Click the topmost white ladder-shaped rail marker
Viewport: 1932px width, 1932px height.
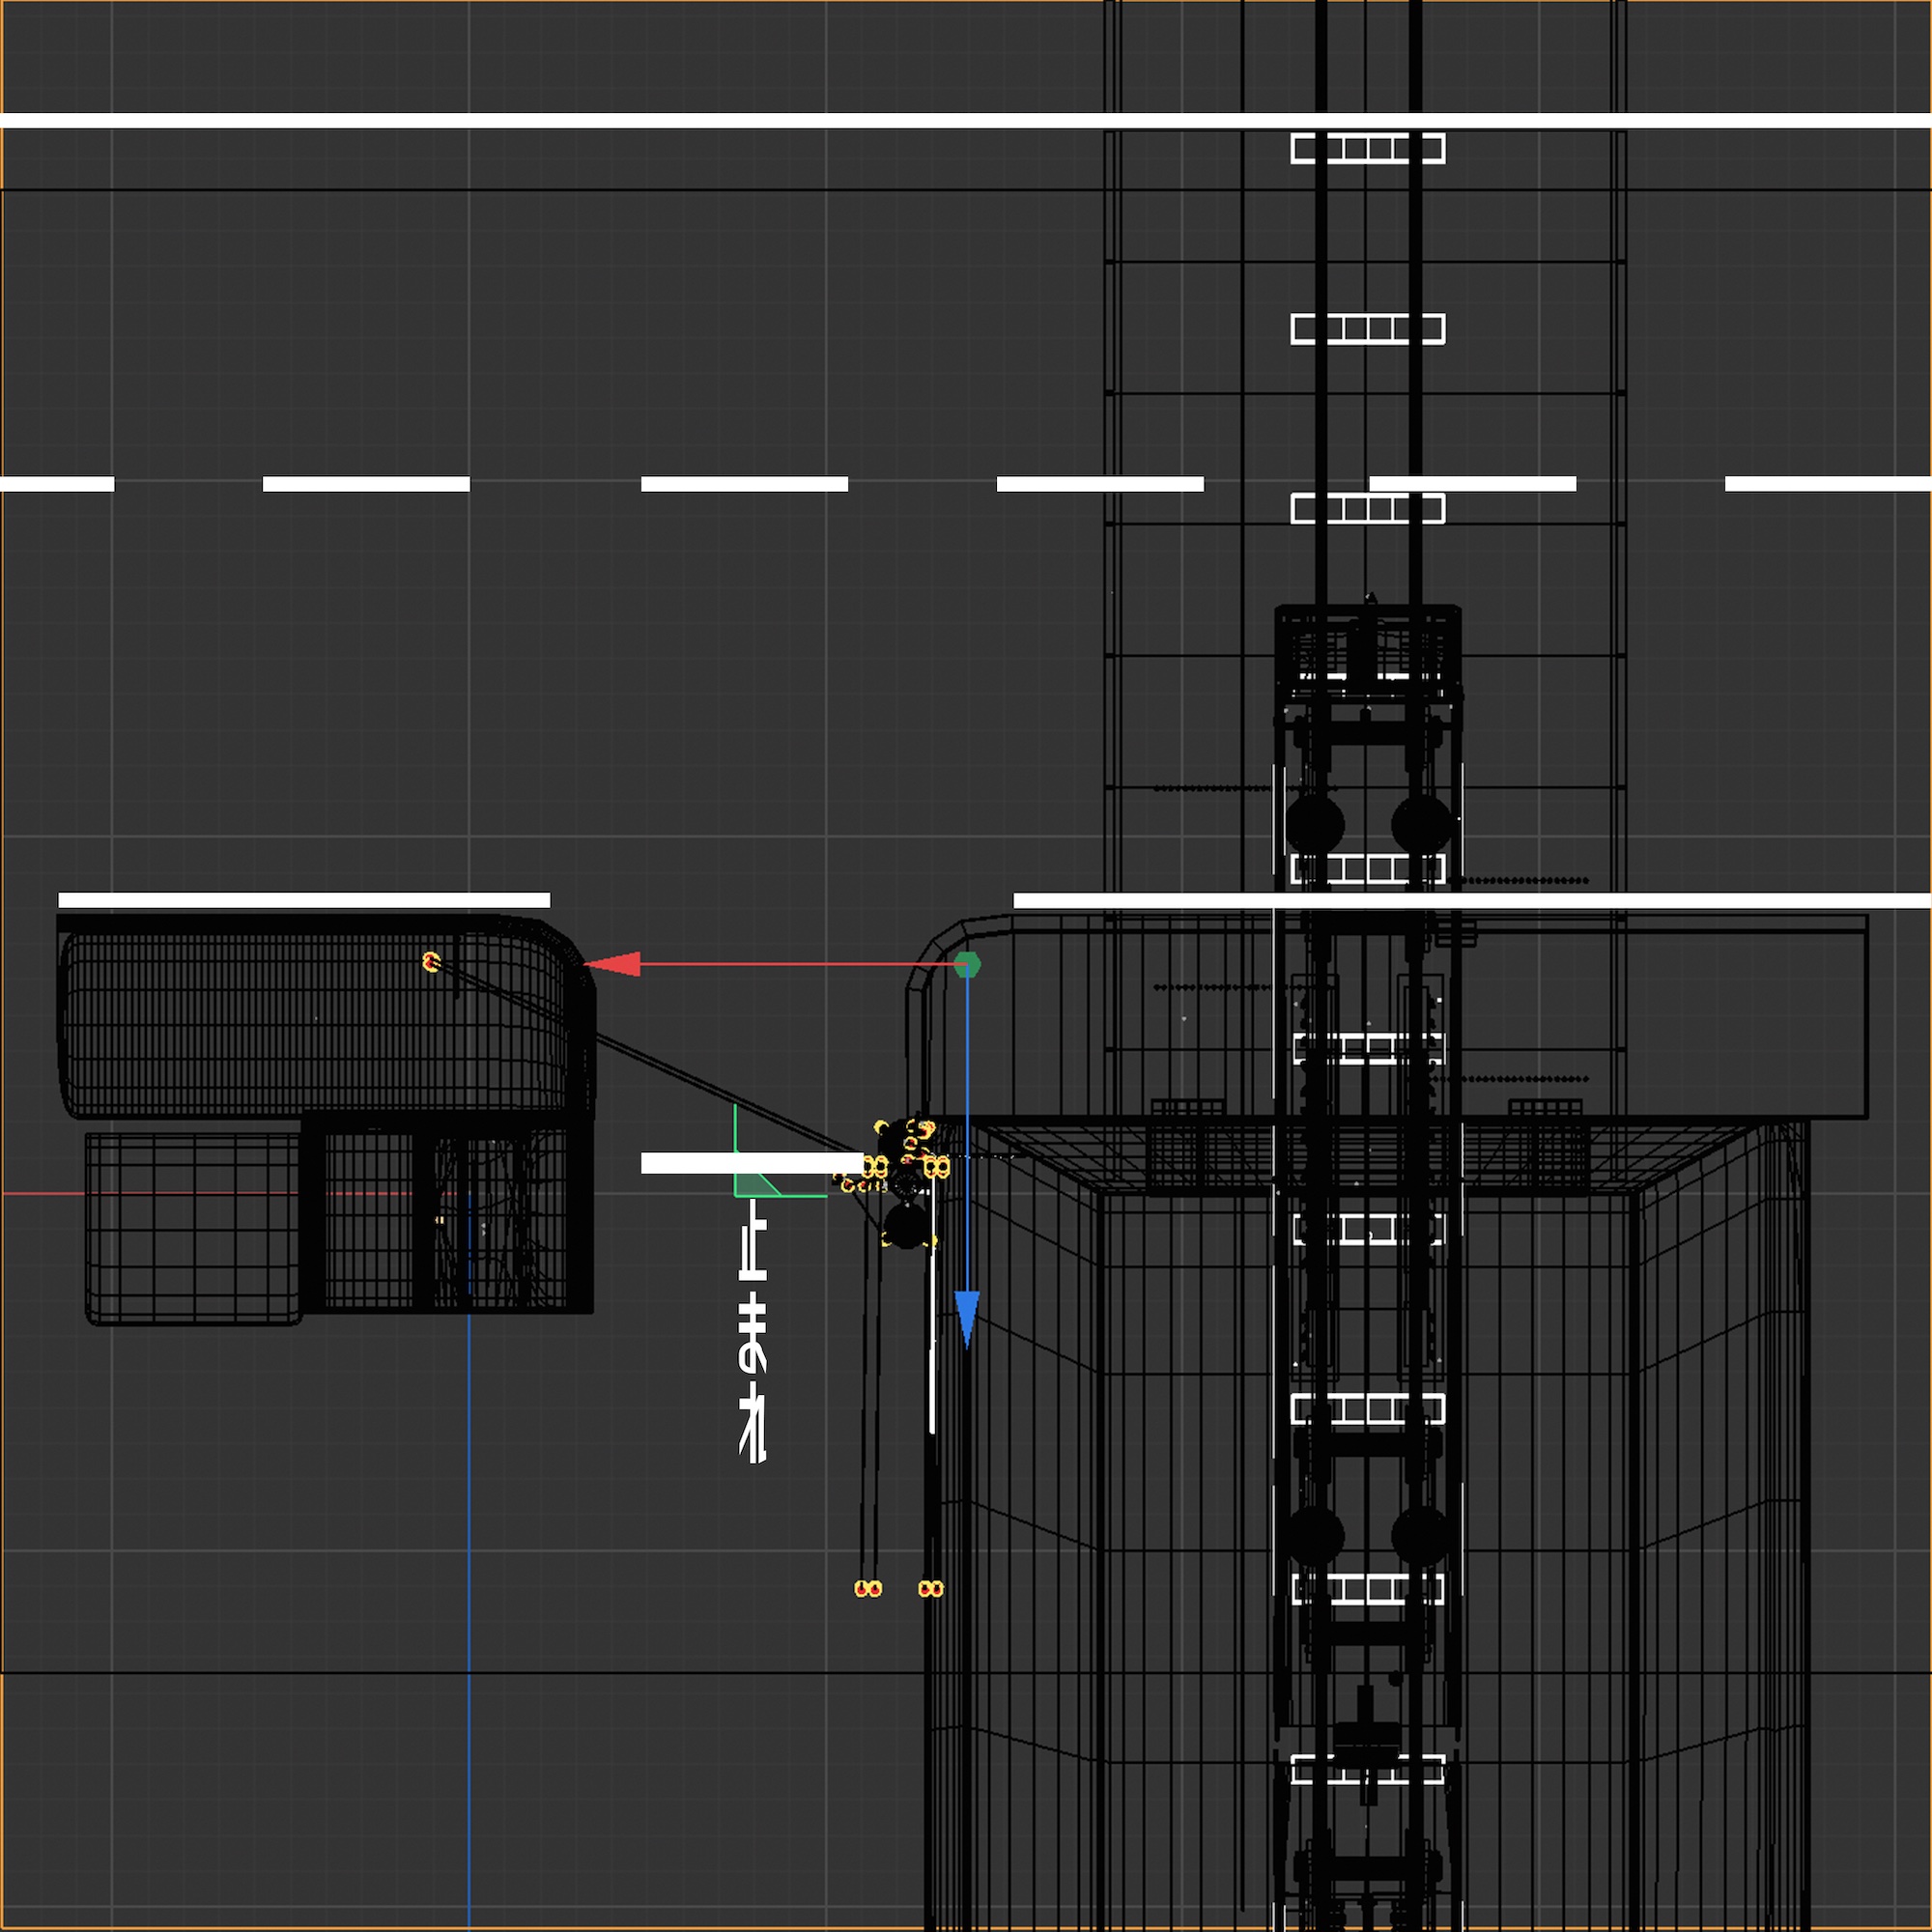click(x=1367, y=149)
